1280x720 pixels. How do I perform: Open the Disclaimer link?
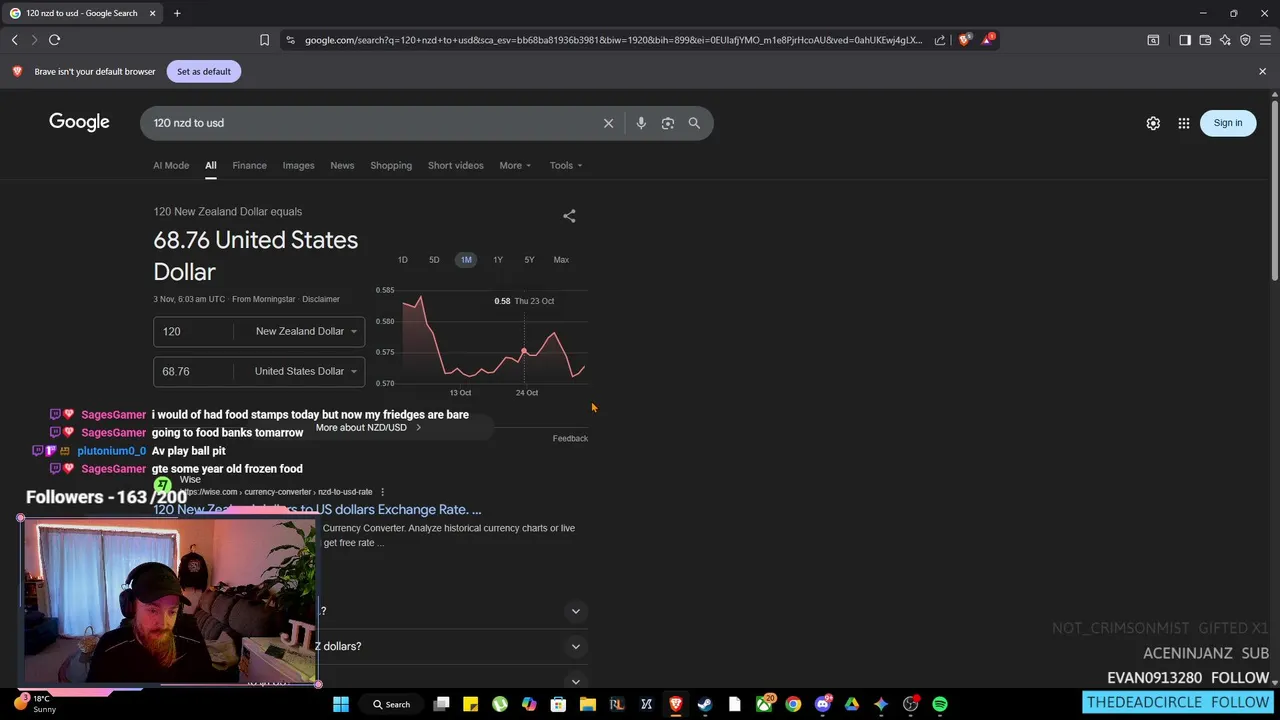point(321,299)
